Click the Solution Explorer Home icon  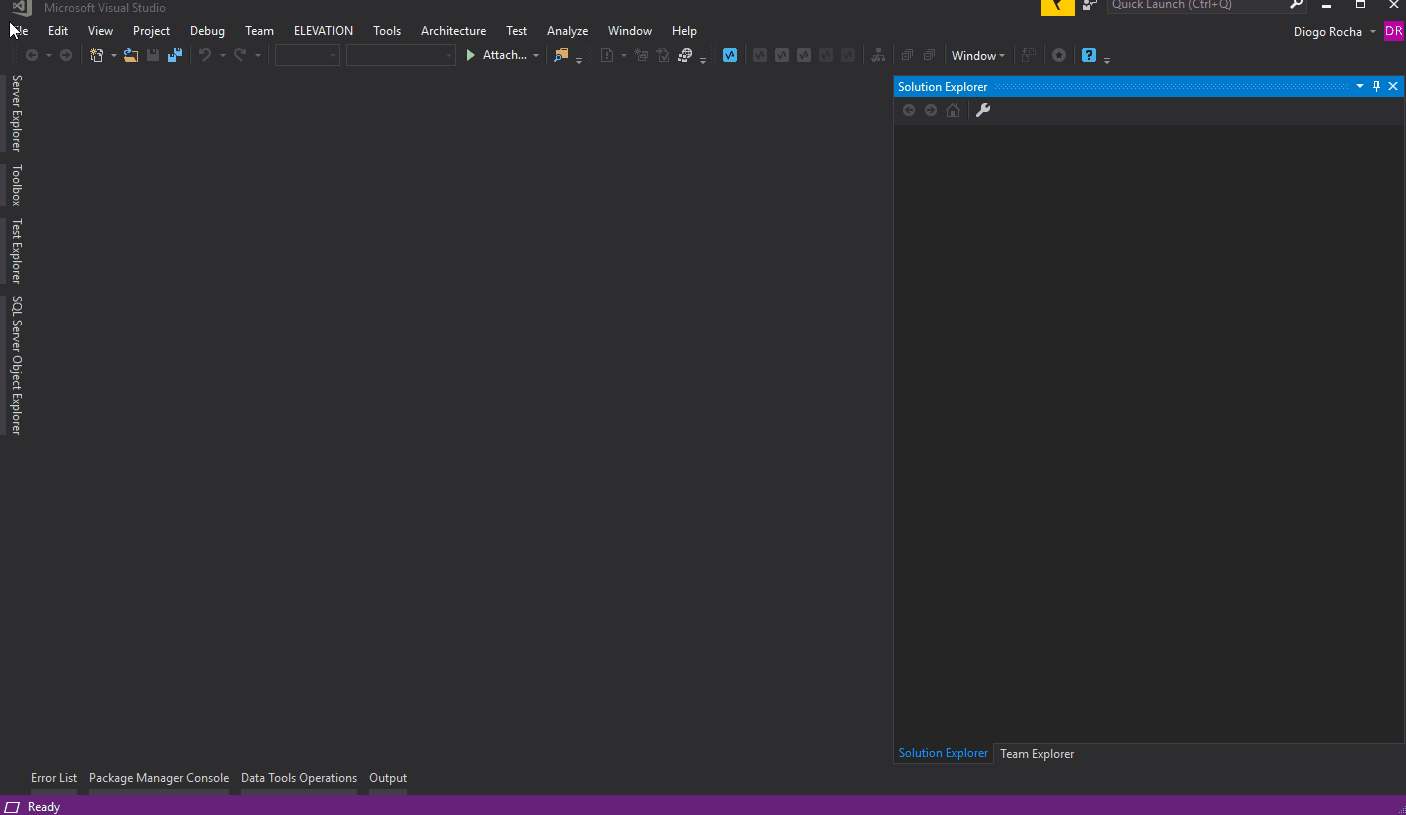[x=953, y=110]
